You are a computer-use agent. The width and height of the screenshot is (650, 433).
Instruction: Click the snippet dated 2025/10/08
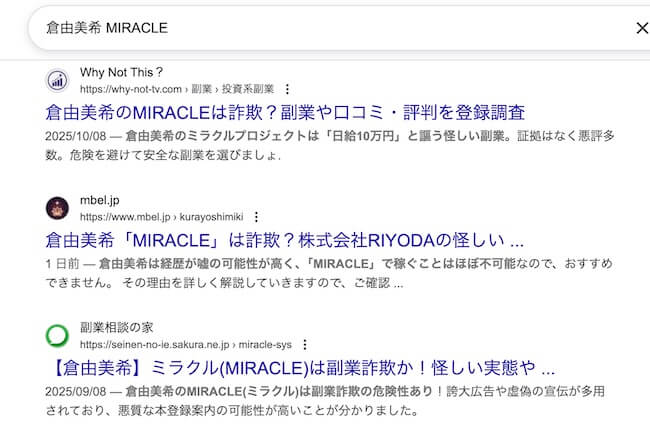(x=330, y=145)
